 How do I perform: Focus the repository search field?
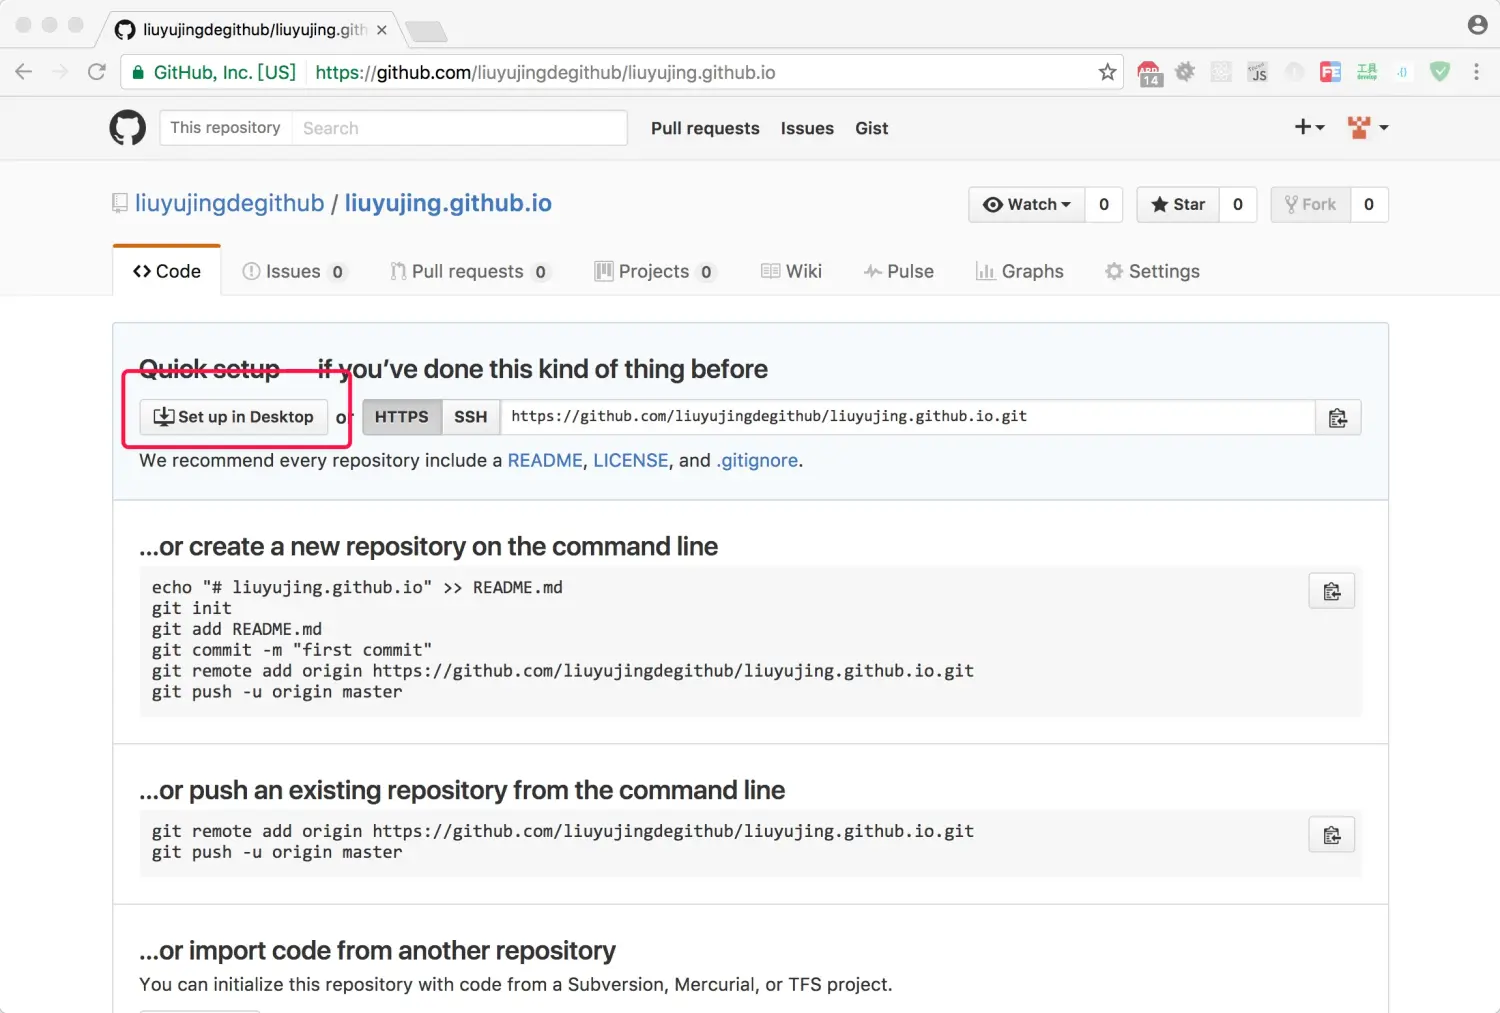click(459, 128)
